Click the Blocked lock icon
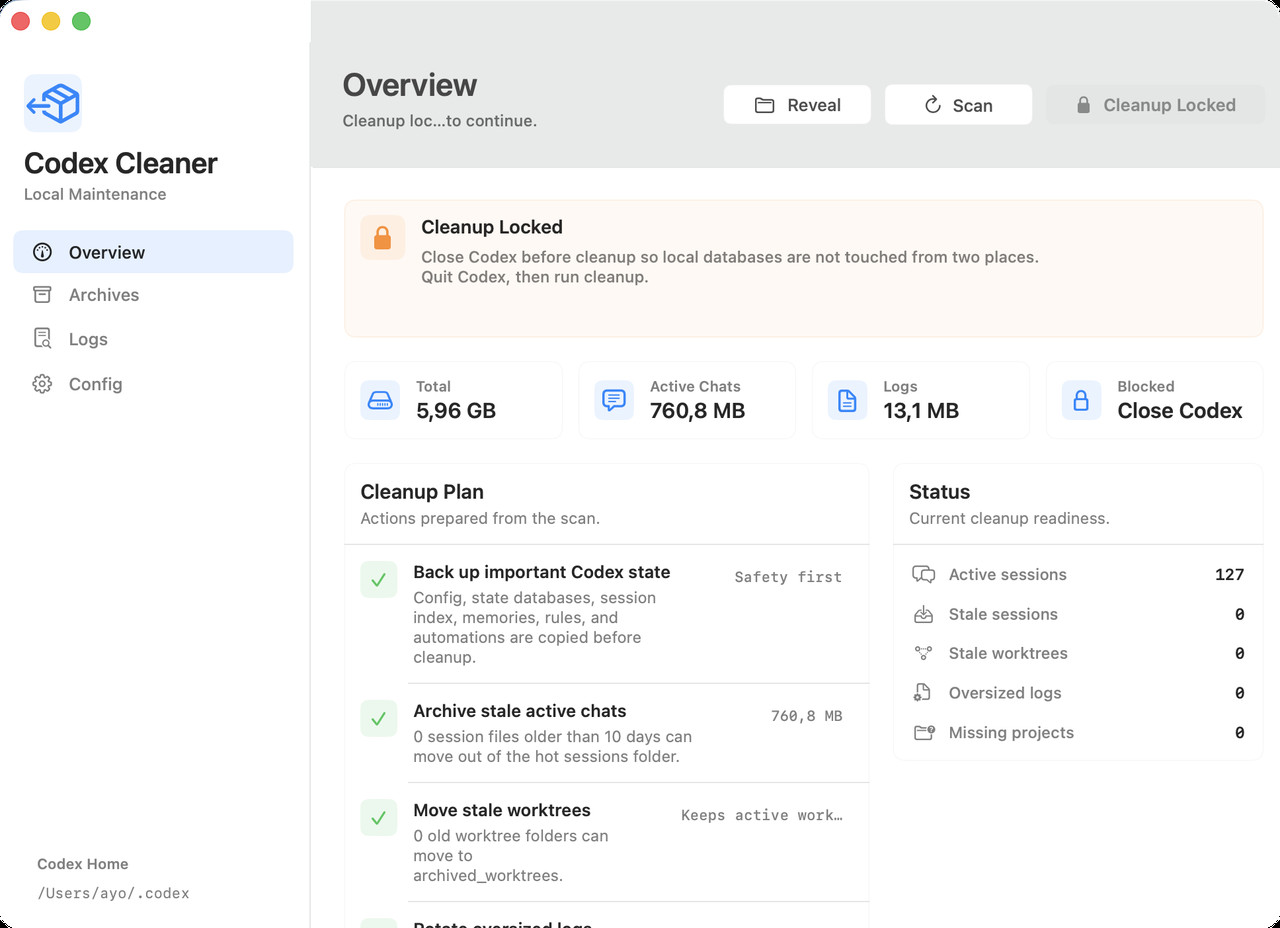1280x928 pixels. (1081, 400)
